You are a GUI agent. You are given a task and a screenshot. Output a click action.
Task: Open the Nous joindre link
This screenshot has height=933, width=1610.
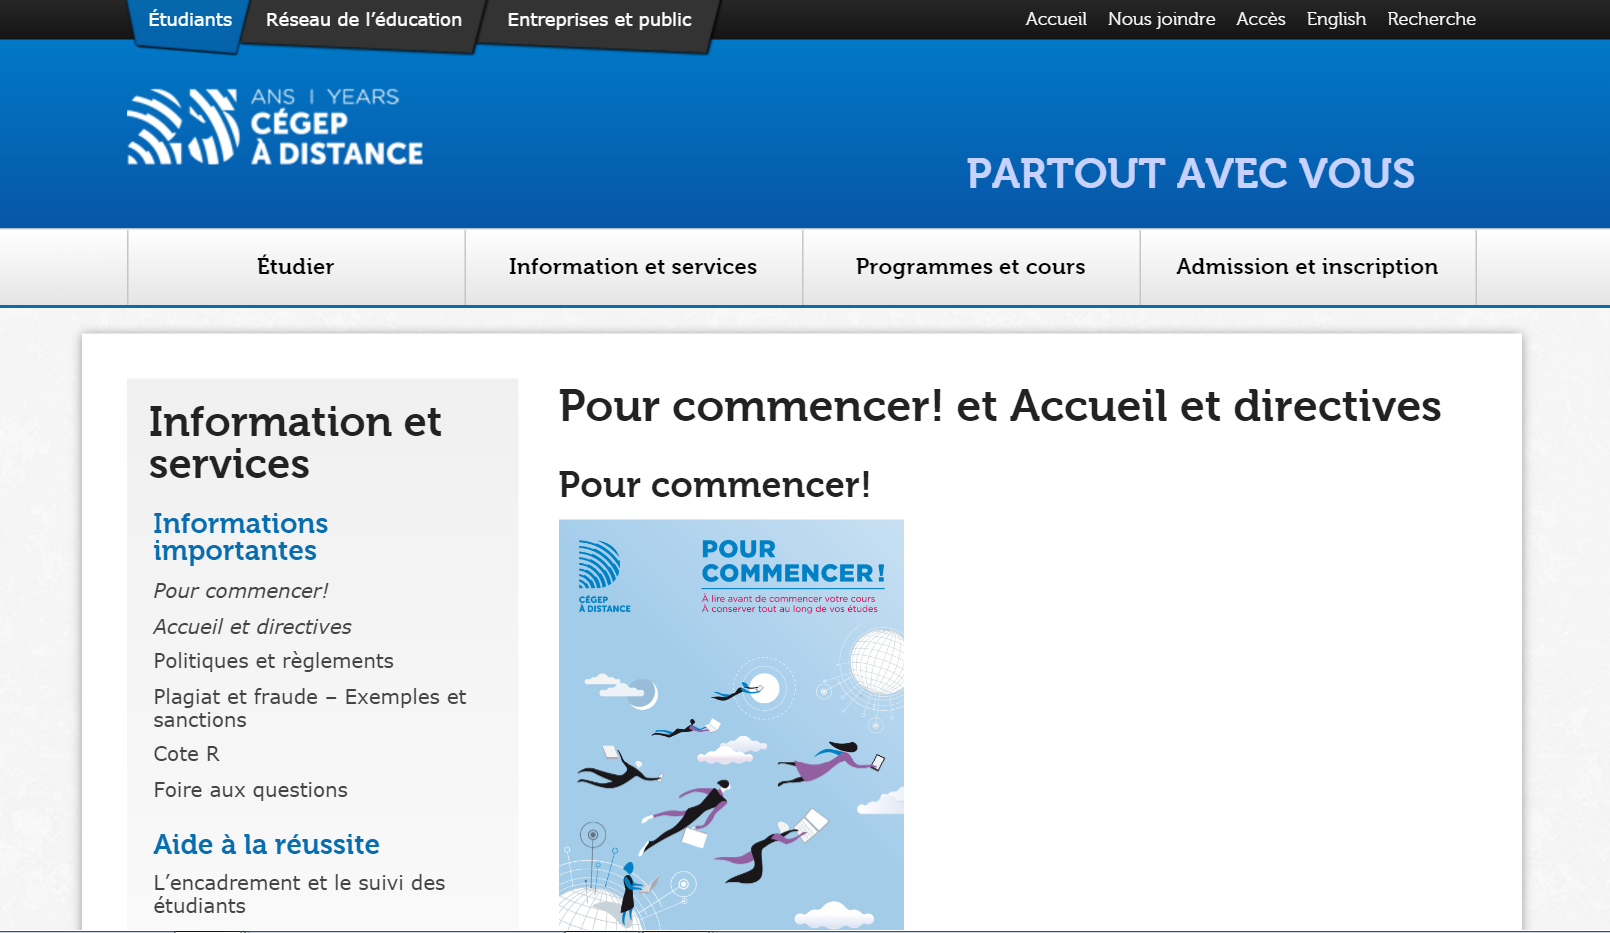[1161, 19]
